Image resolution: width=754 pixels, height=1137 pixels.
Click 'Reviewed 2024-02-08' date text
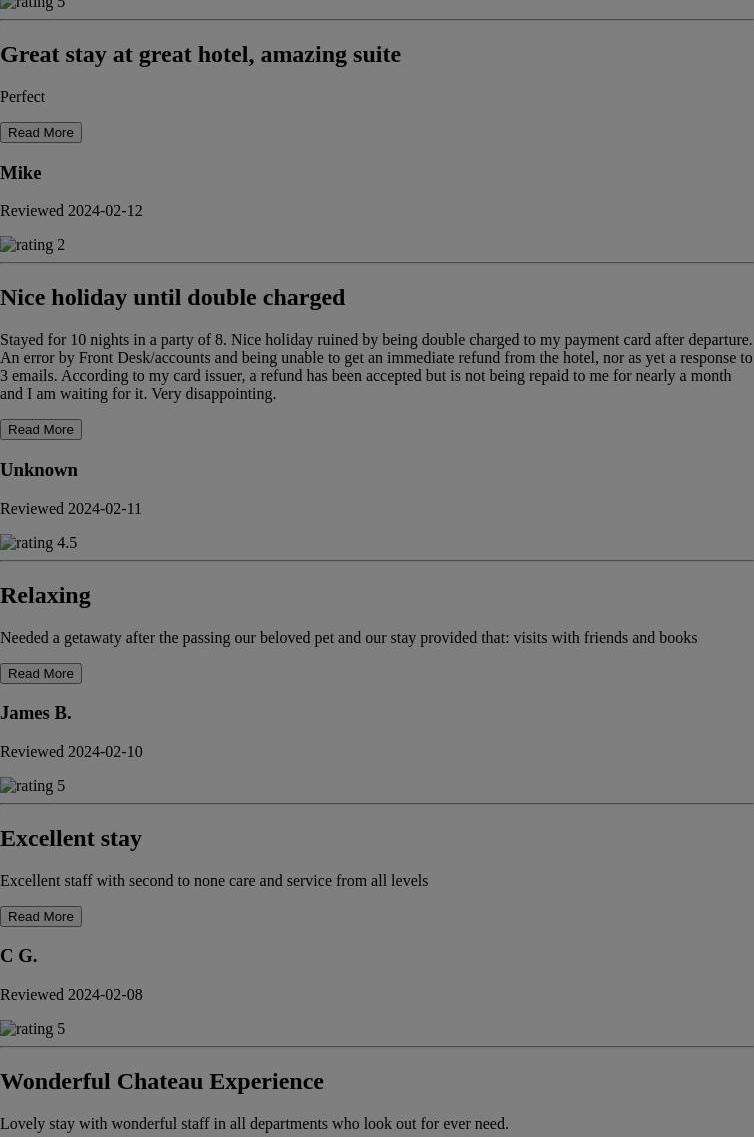click(x=71, y=995)
